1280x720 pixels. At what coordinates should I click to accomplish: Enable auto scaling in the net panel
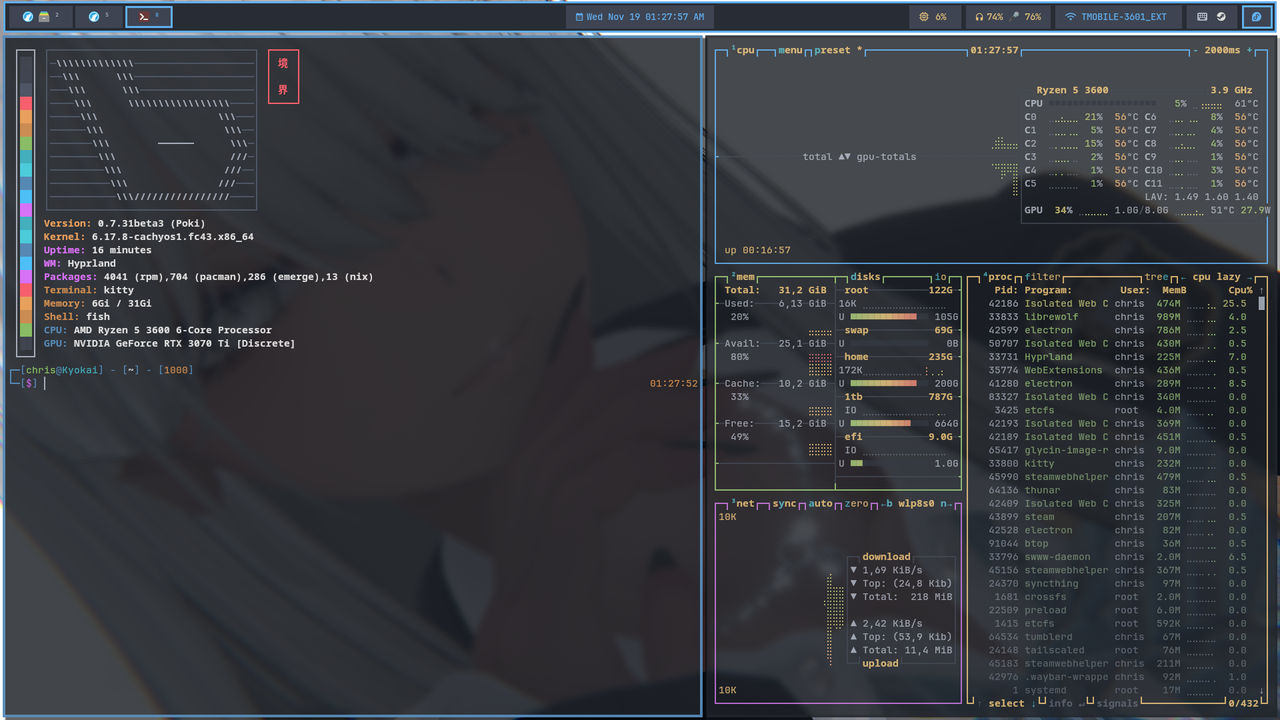pyautogui.click(x=820, y=504)
